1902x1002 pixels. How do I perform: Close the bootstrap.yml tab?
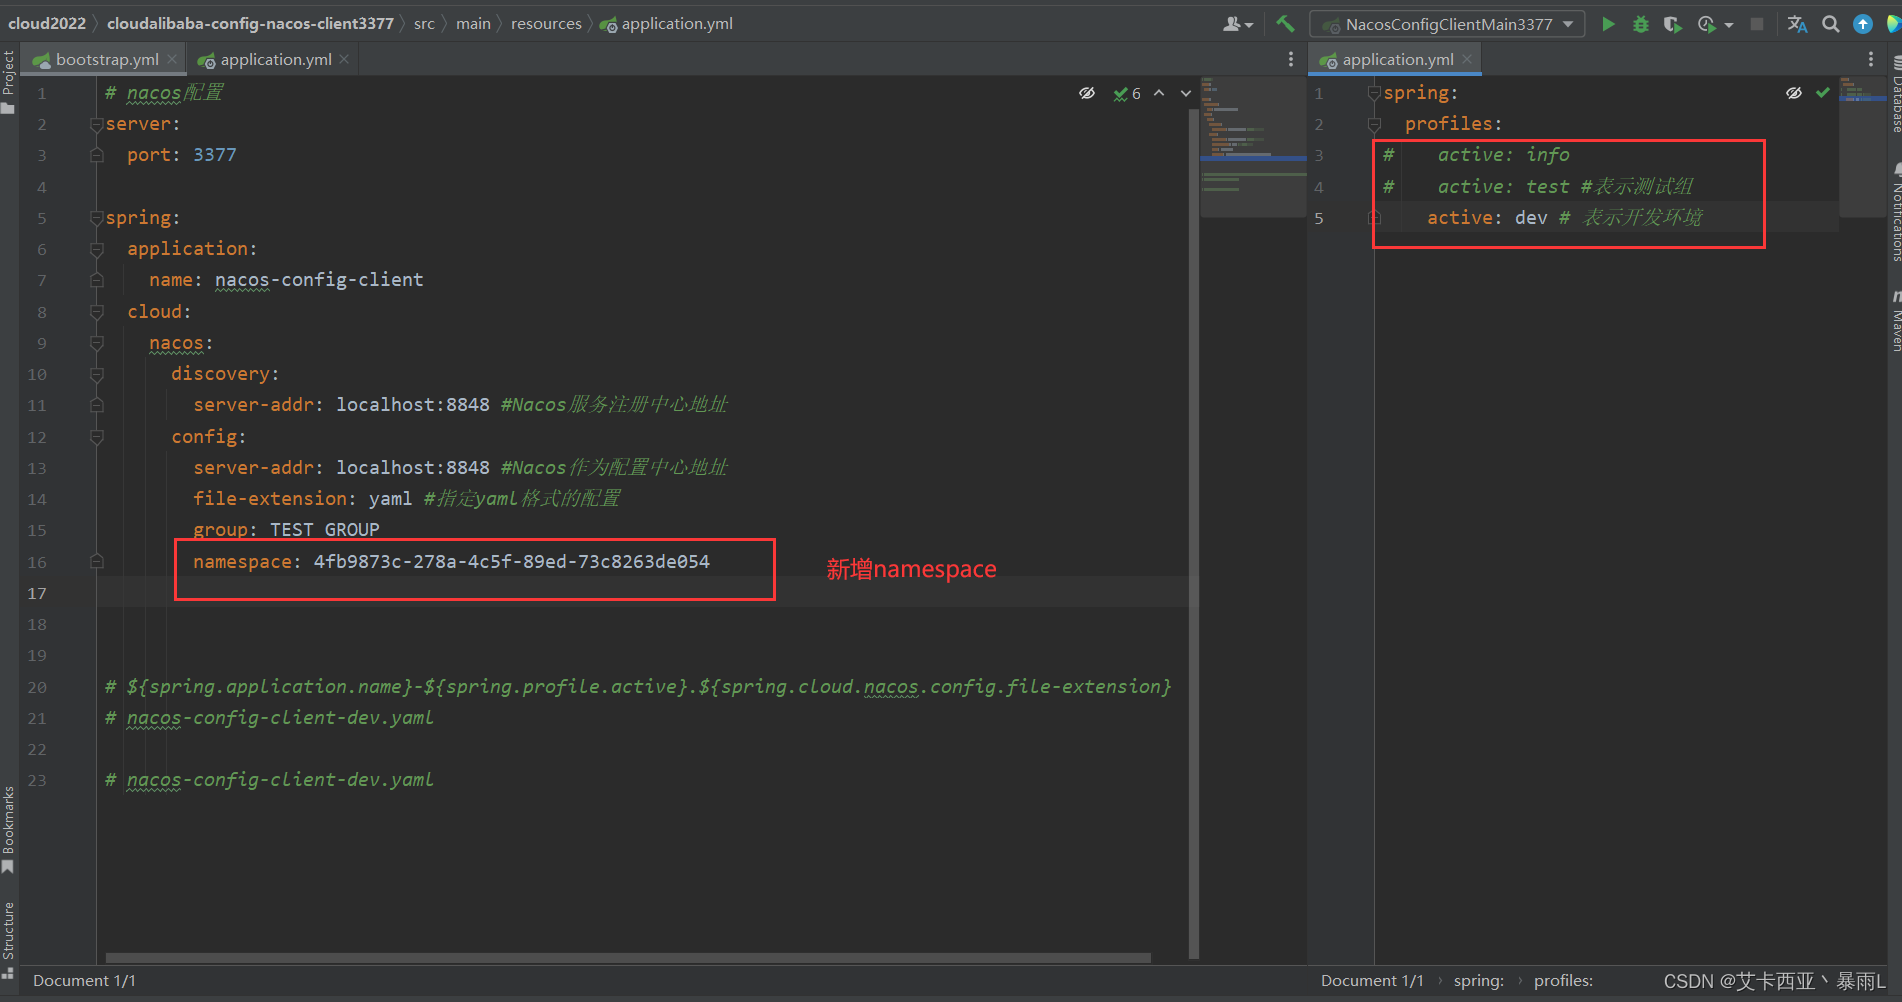pyautogui.click(x=172, y=59)
